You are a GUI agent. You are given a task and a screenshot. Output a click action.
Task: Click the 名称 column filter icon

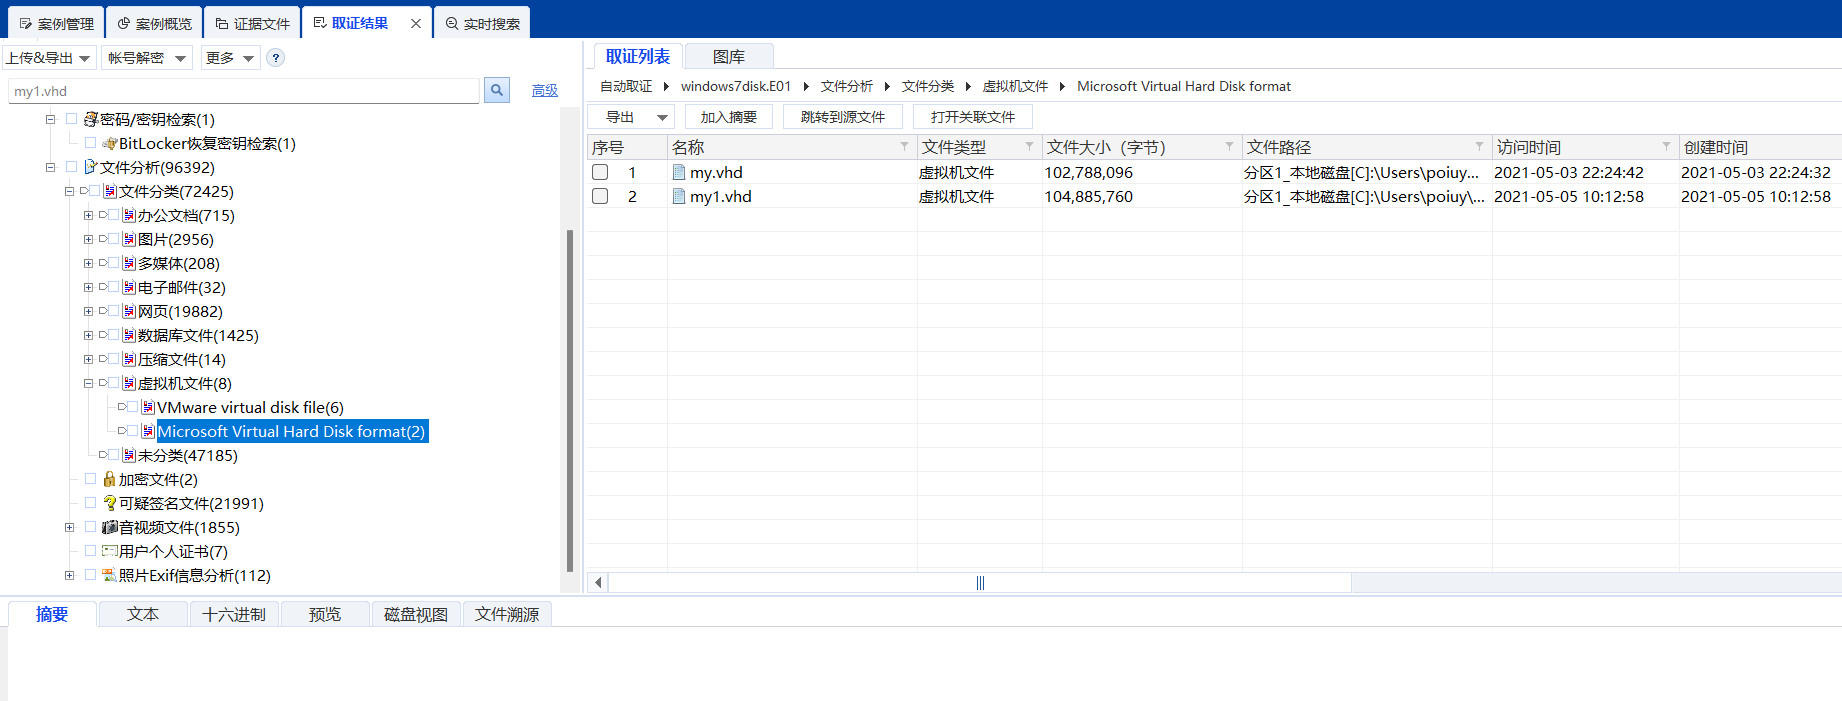pyautogui.click(x=904, y=146)
